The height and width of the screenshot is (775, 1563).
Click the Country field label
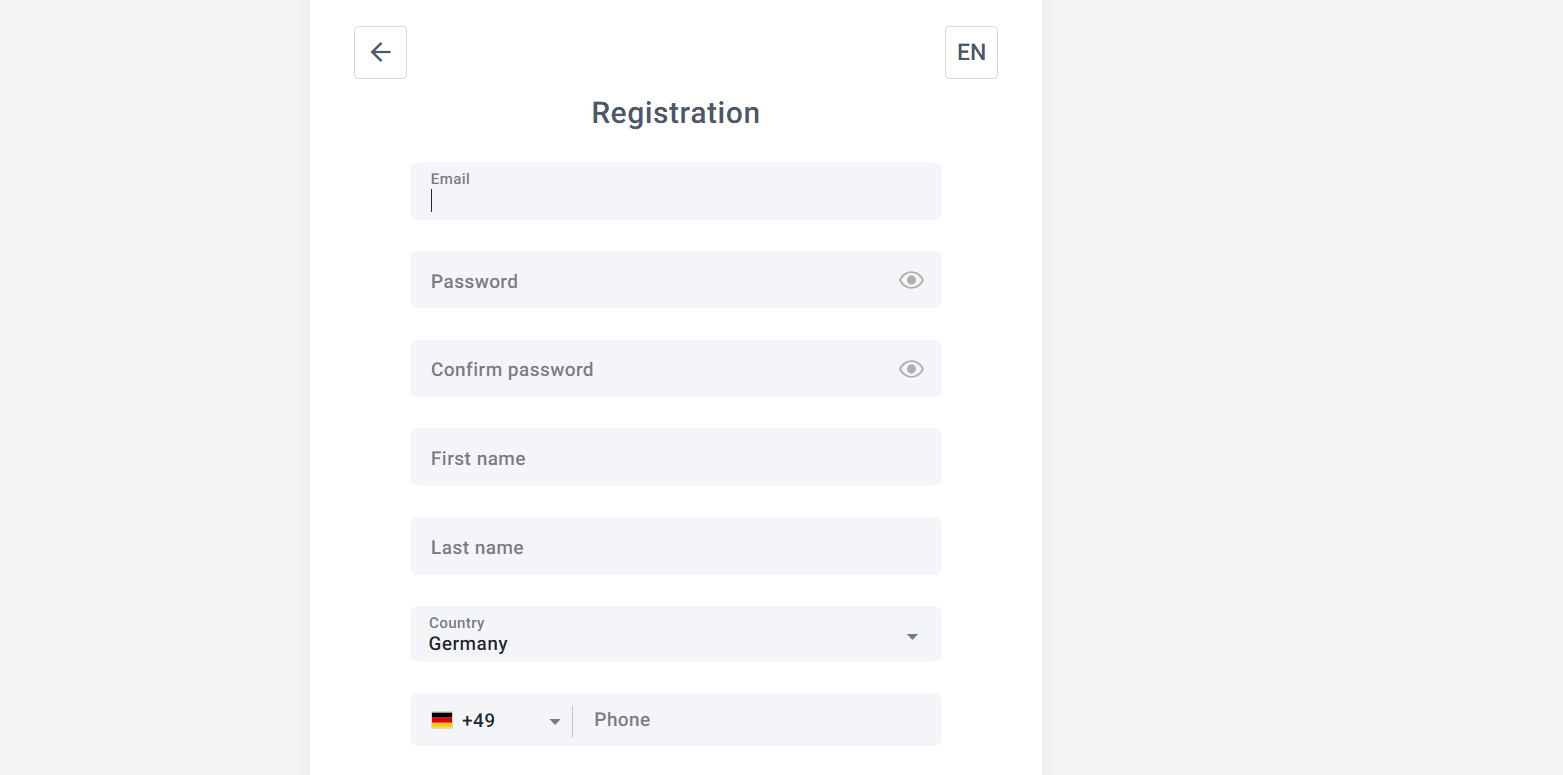coord(456,623)
